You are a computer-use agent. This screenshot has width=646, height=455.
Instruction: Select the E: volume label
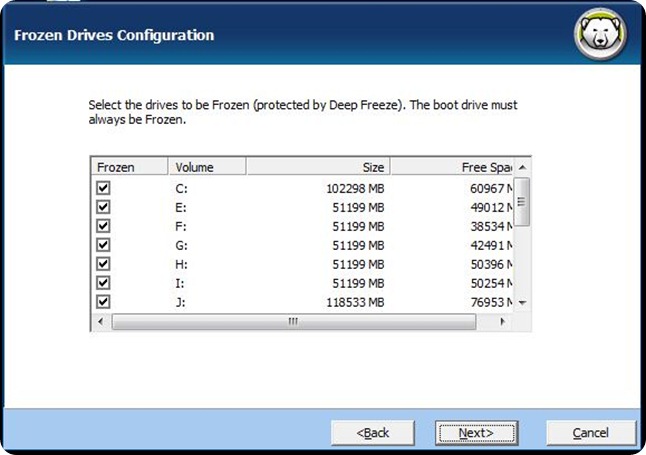point(181,208)
